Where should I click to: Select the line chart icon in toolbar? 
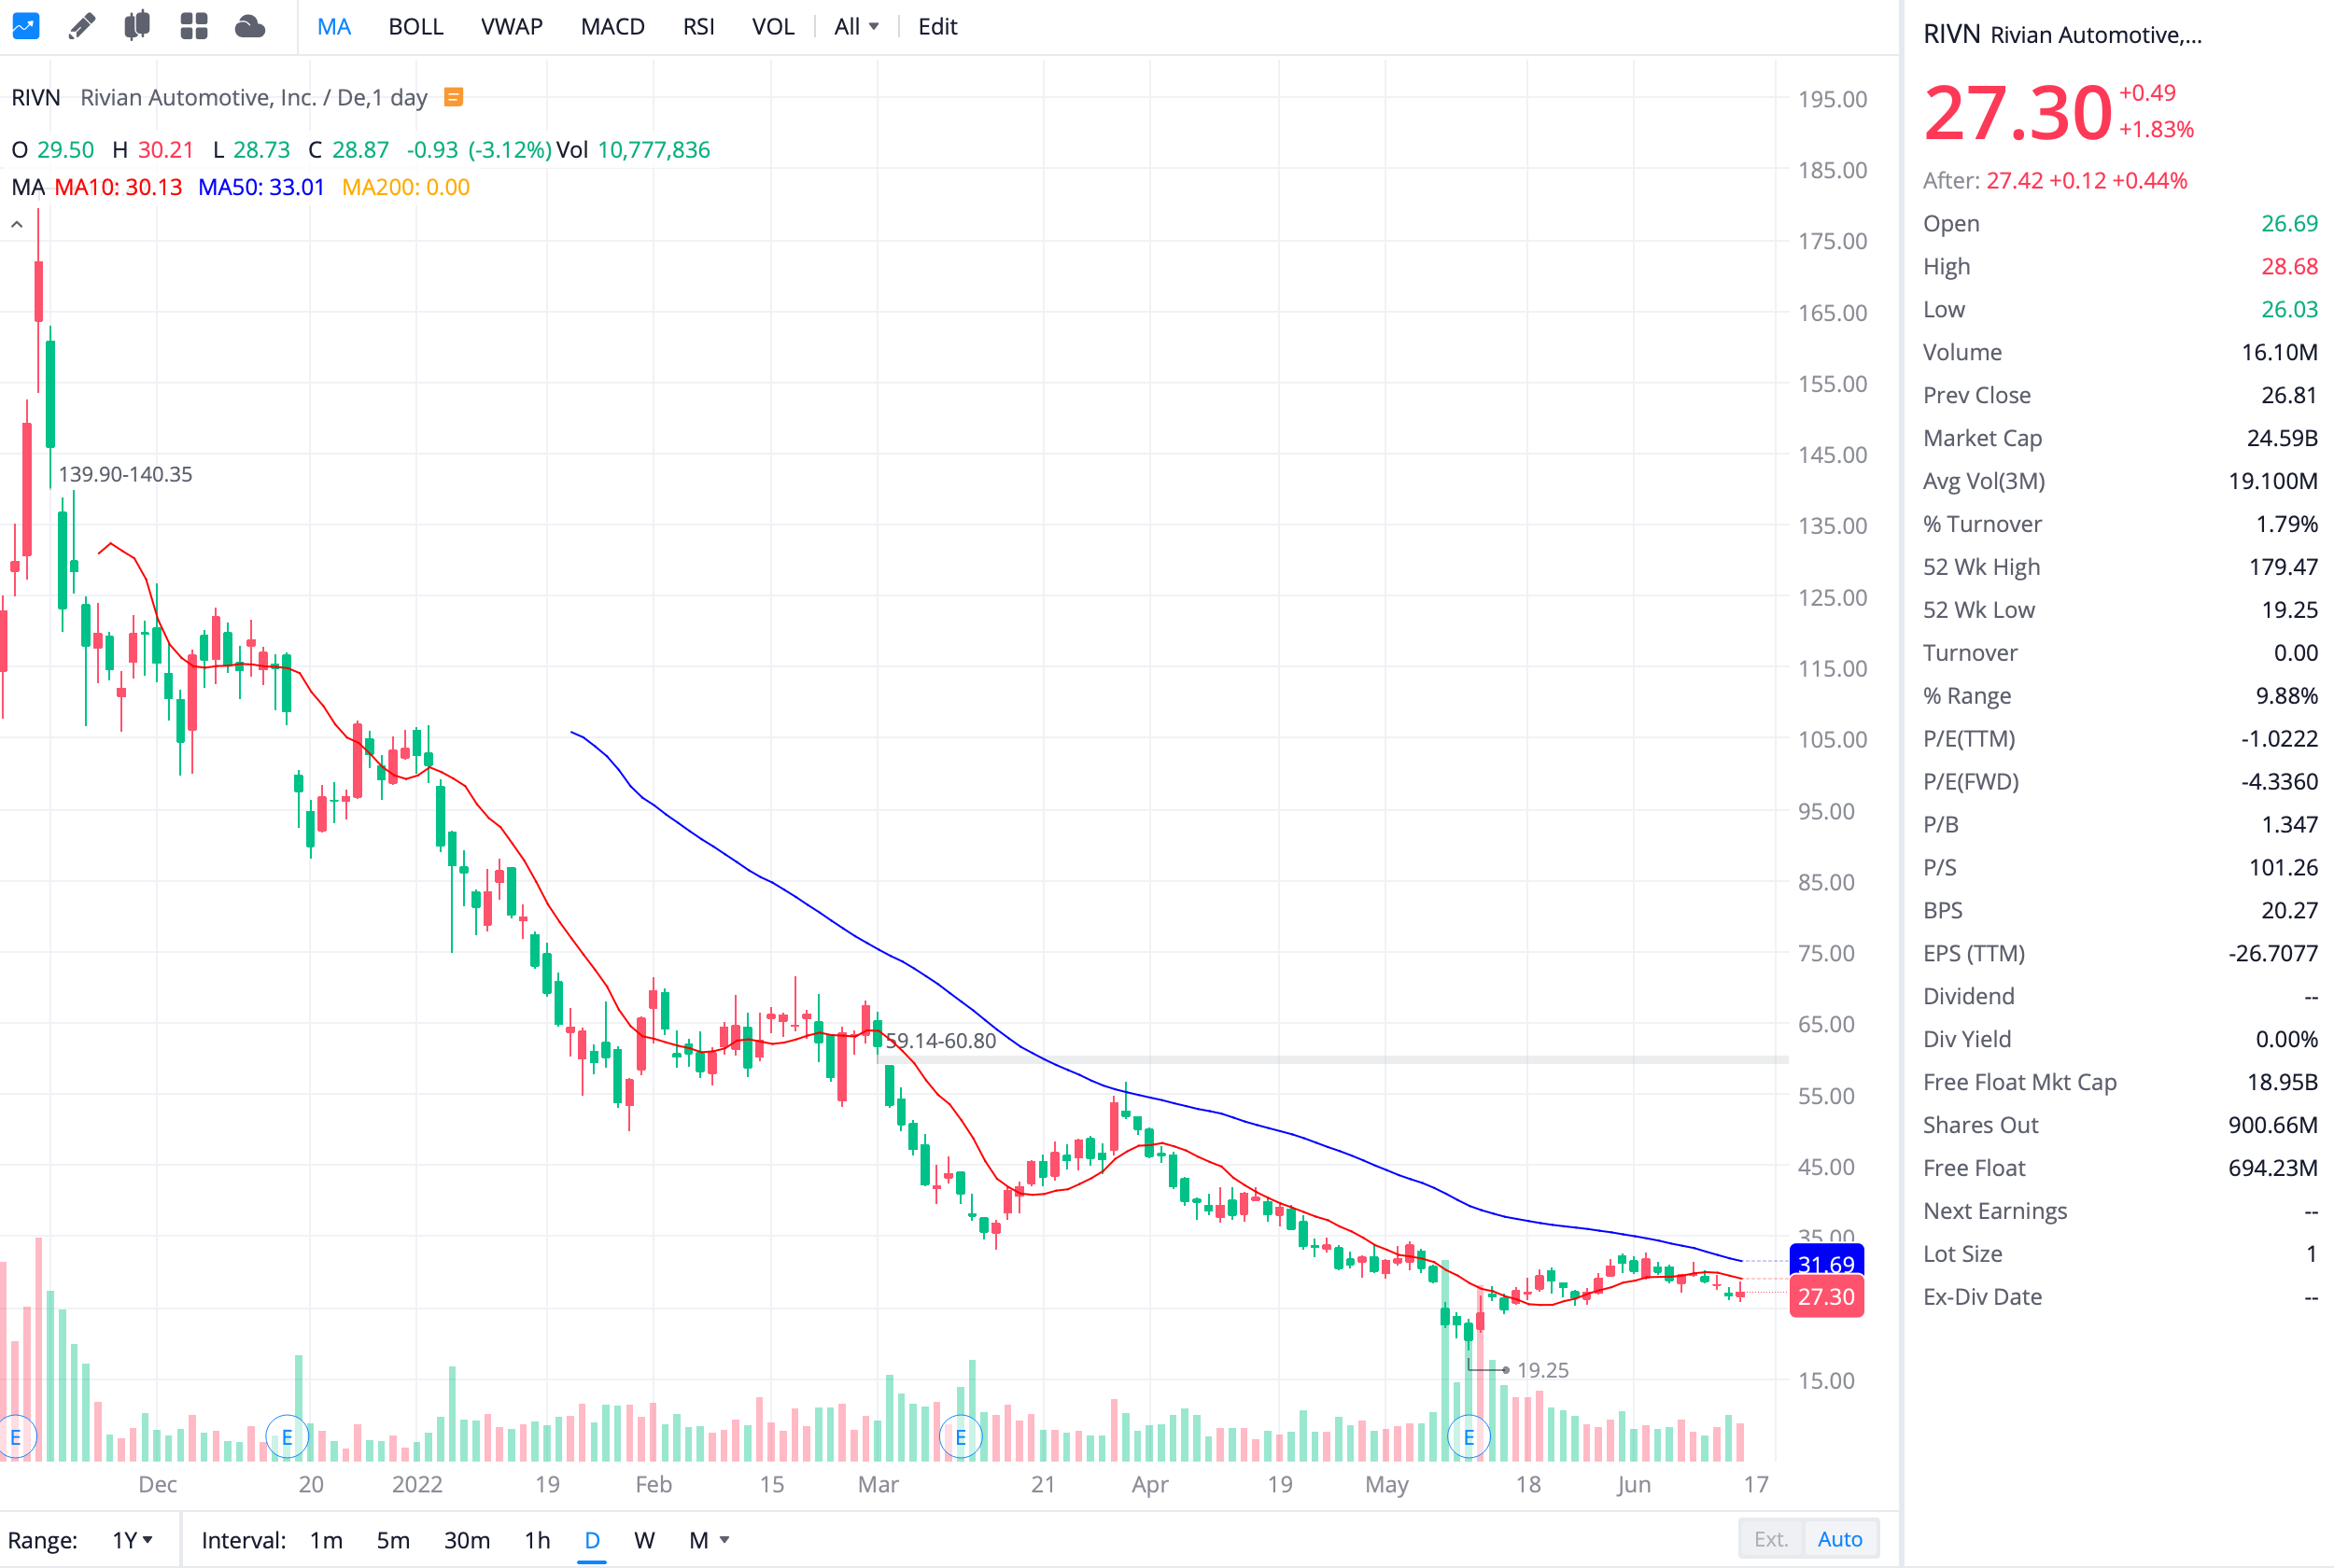[25, 26]
